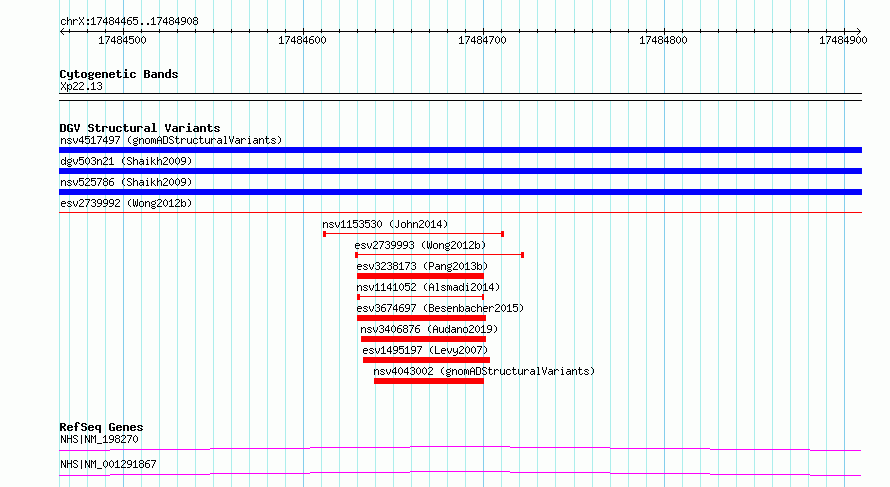
Task: Click the 17484700 ruler position label
Action: click(x=482, y=40)
